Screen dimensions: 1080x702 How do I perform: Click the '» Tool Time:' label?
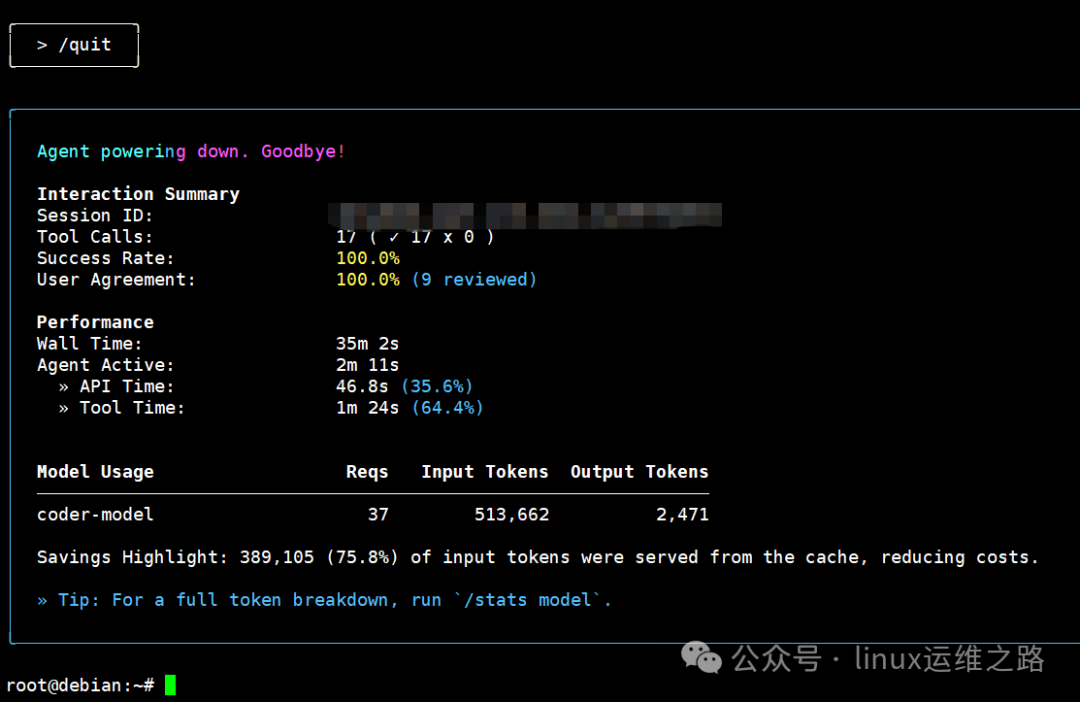(121, 408)
